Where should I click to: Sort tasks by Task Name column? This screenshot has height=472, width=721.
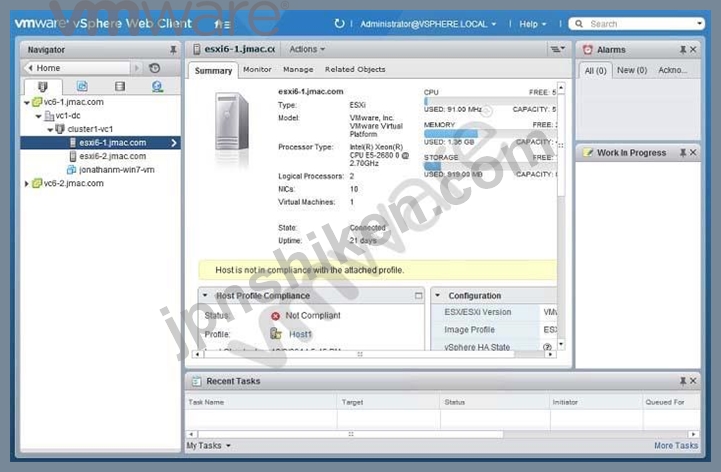(261, 402)
